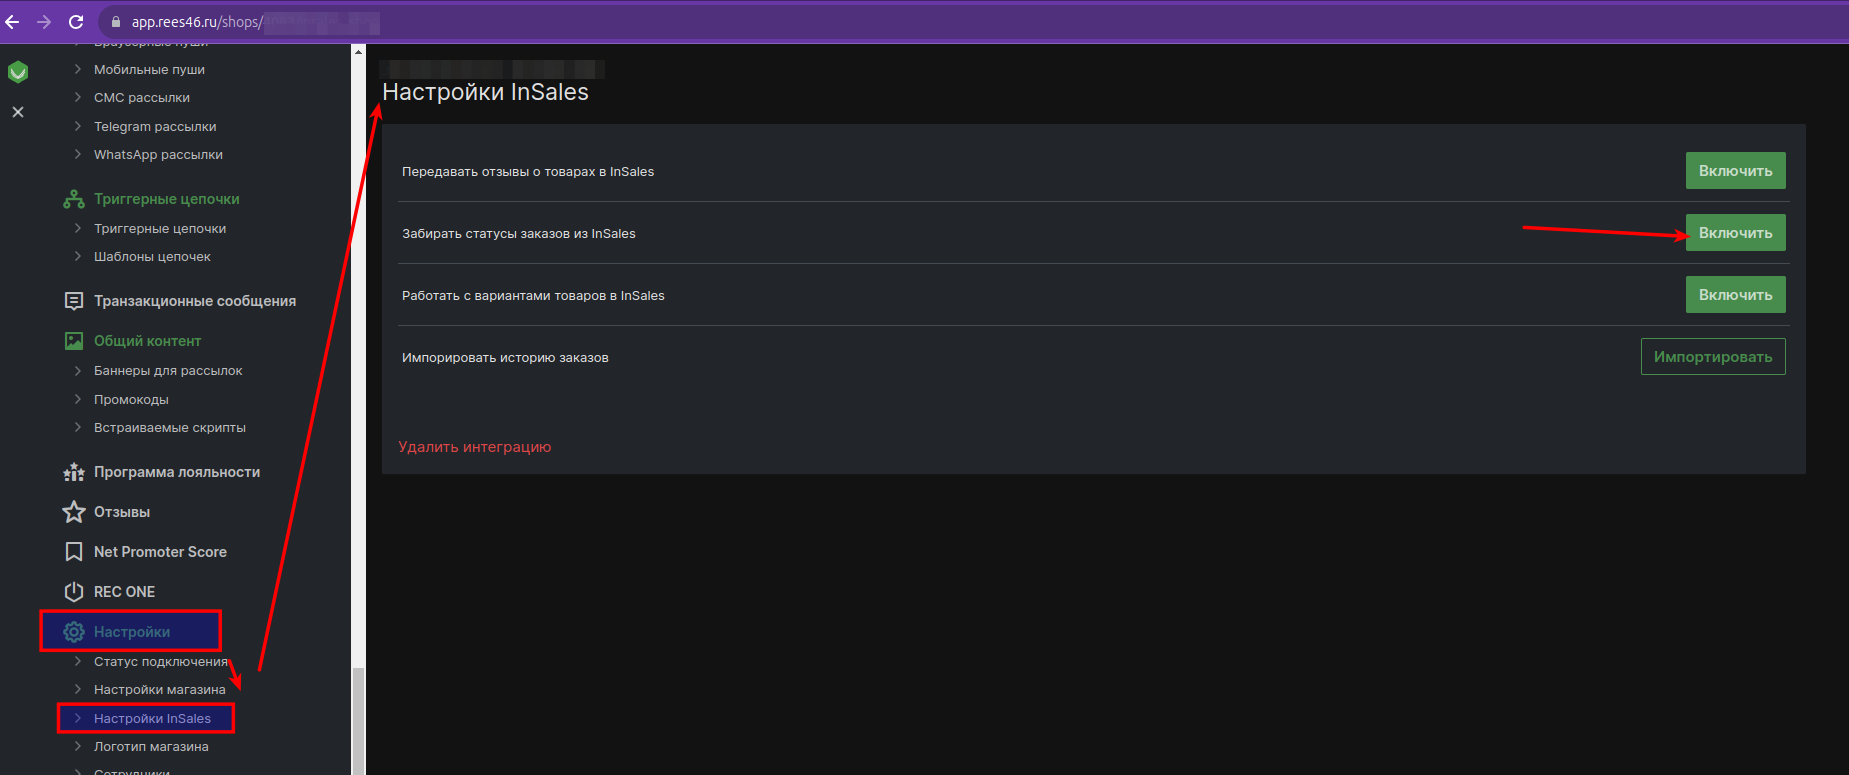Enable working with InSales product variants
Image resolution: width=1849 pixels, height=775 pixels.
(1735, 295)
